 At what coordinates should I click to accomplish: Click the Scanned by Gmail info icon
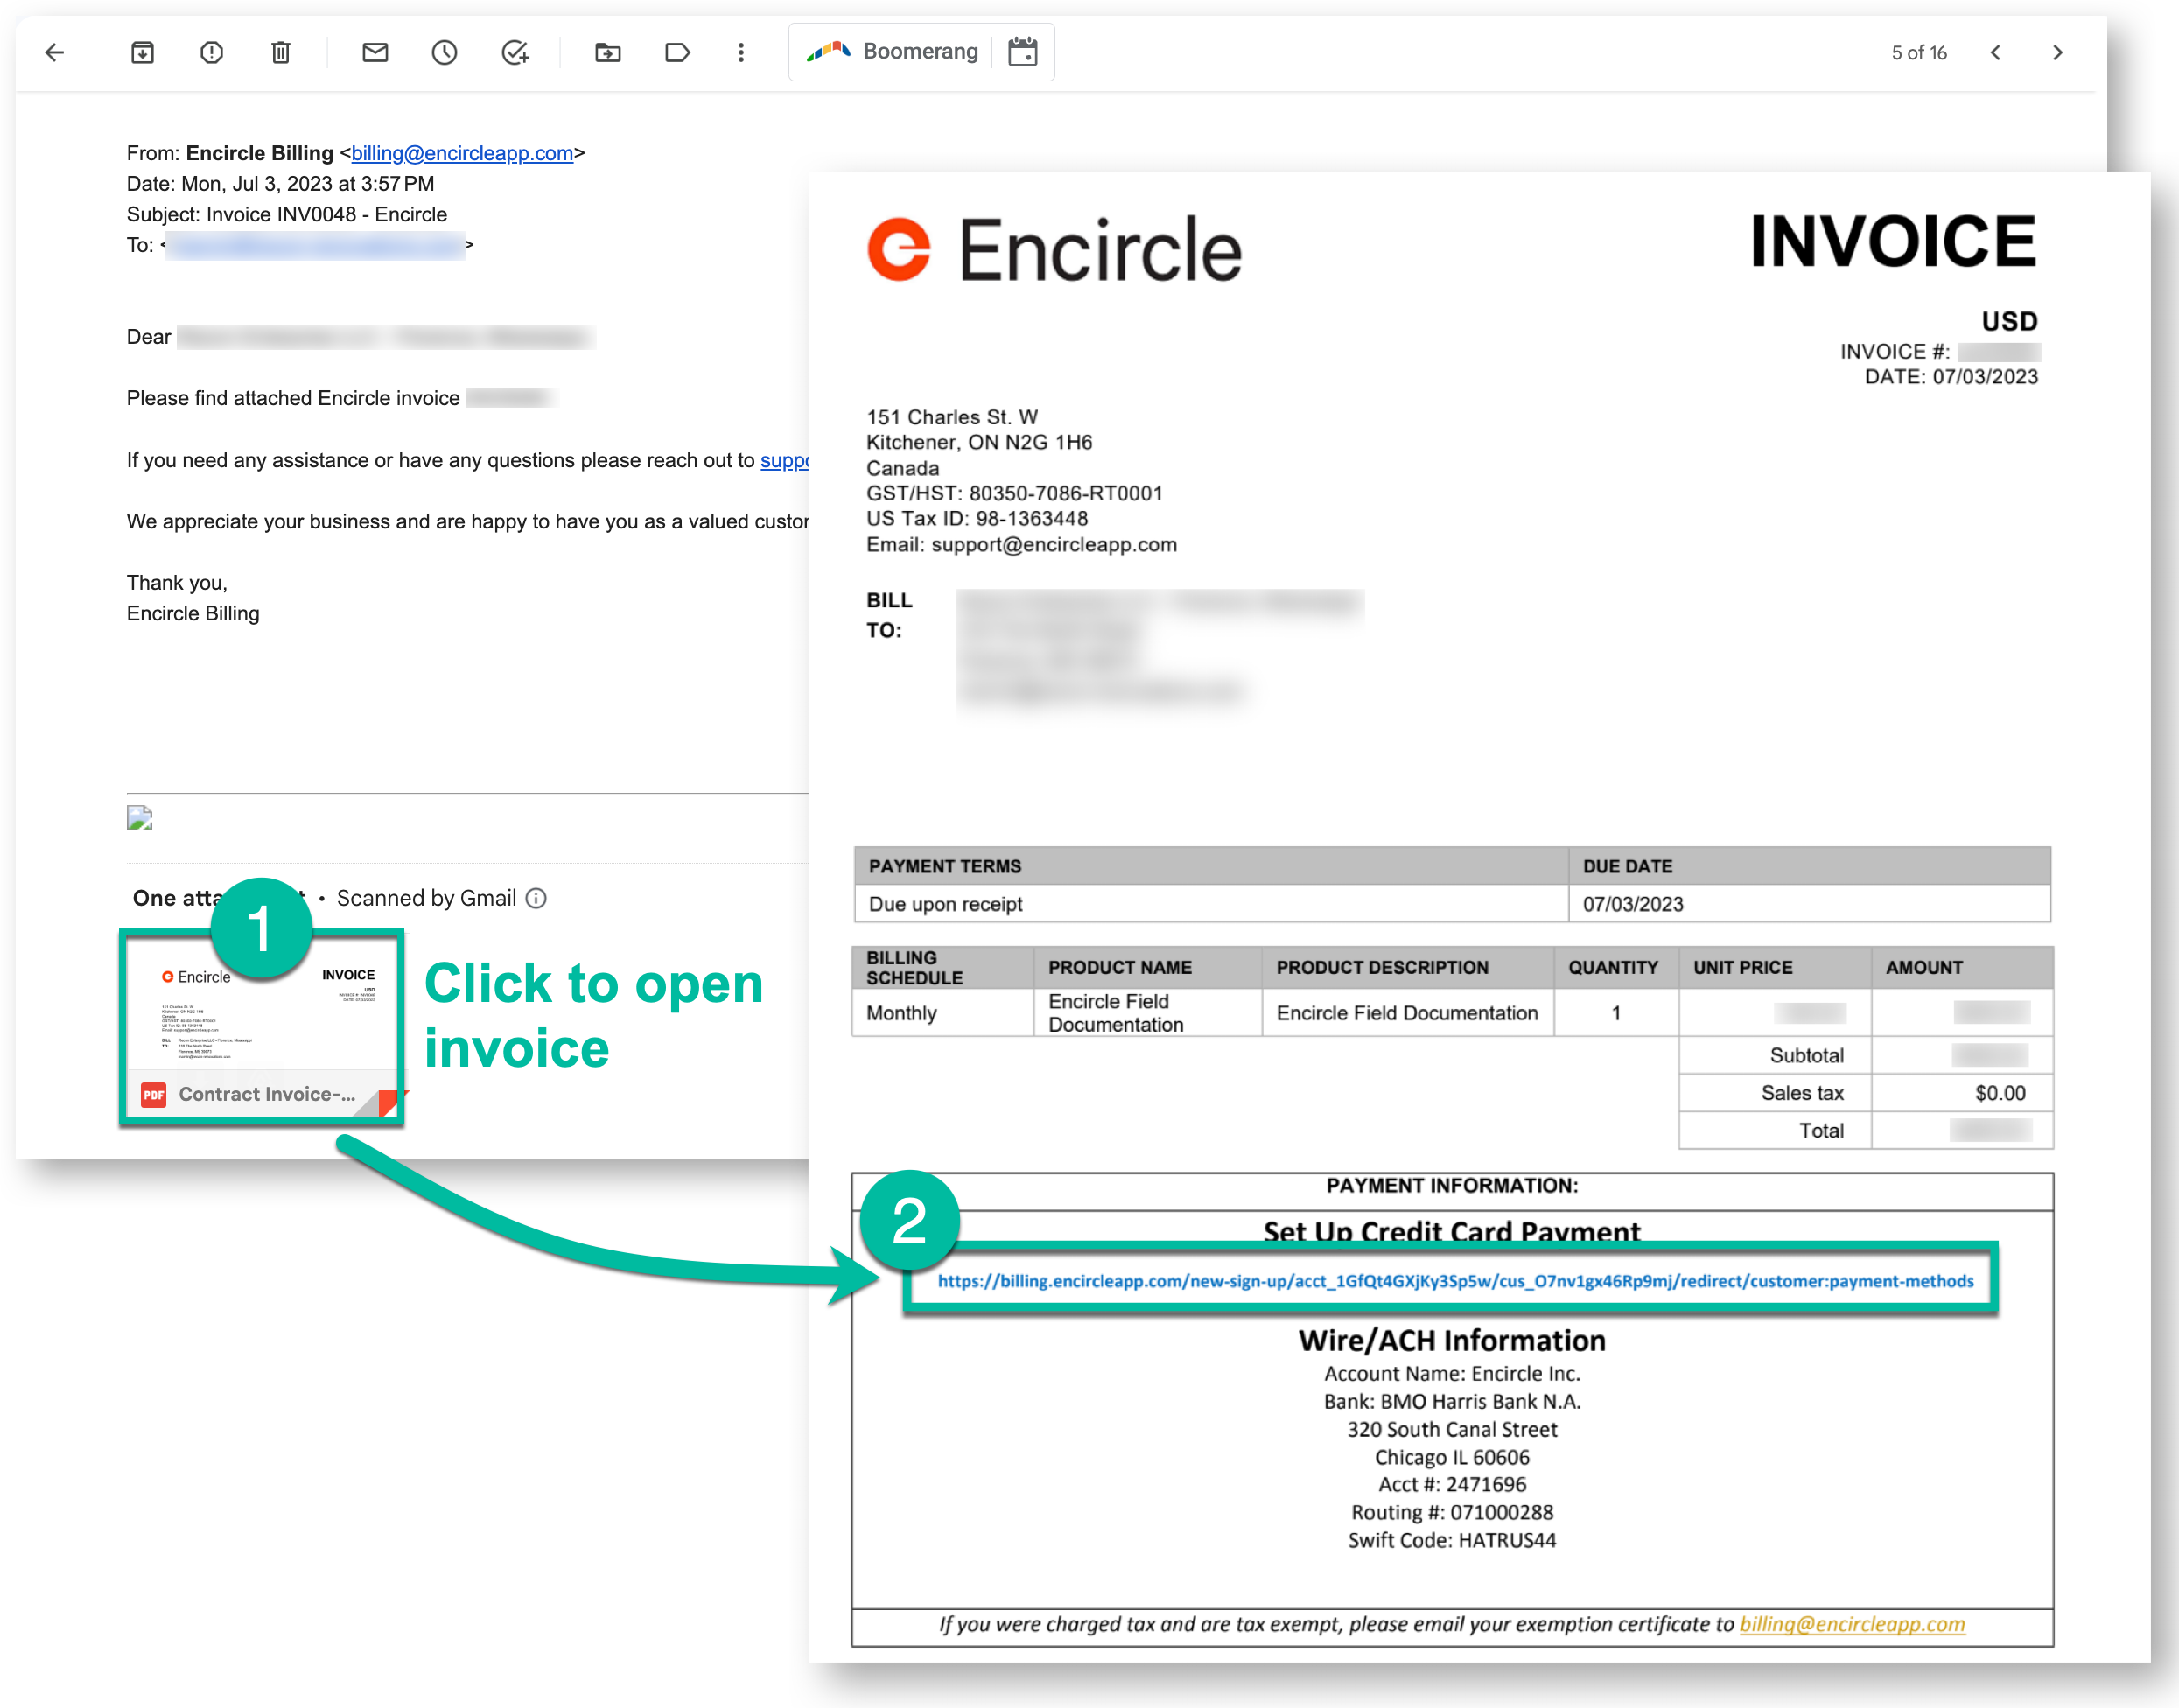[x=536, y=898]
